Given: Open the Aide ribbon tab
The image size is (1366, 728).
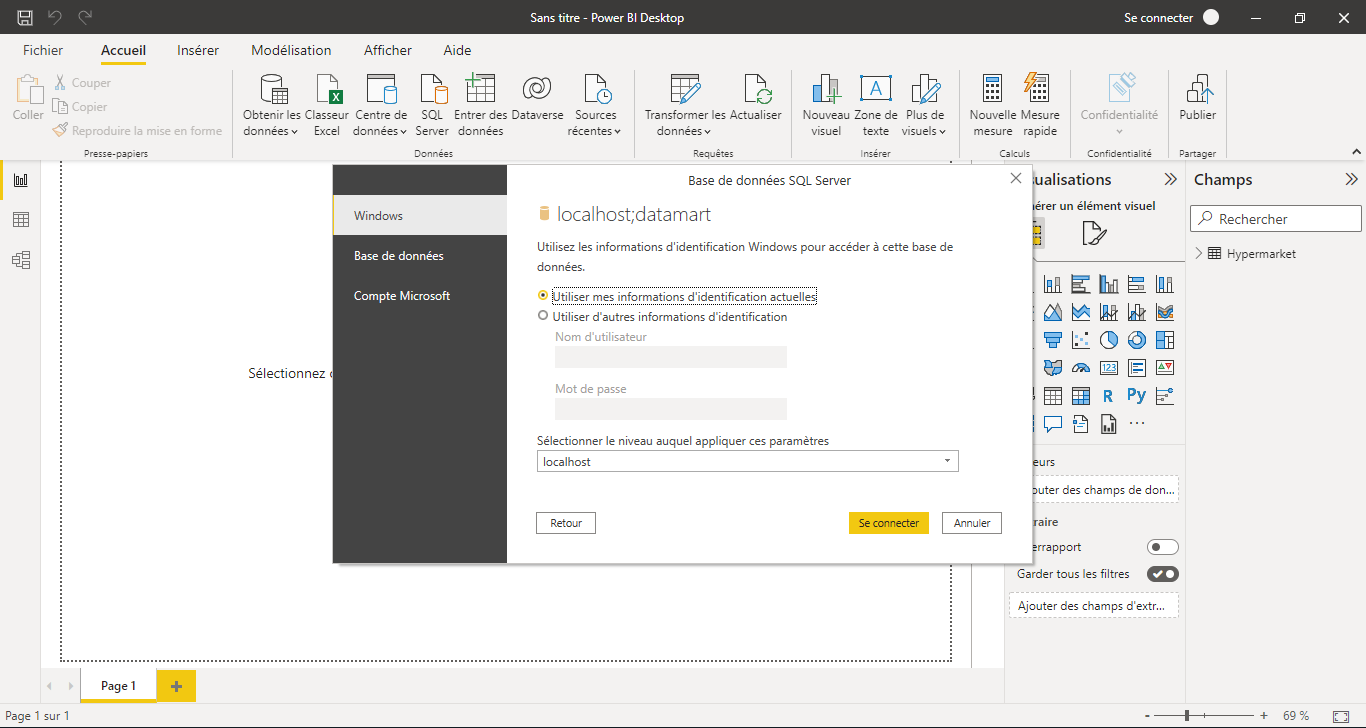Looking at the screenshot, I should 457,50.
